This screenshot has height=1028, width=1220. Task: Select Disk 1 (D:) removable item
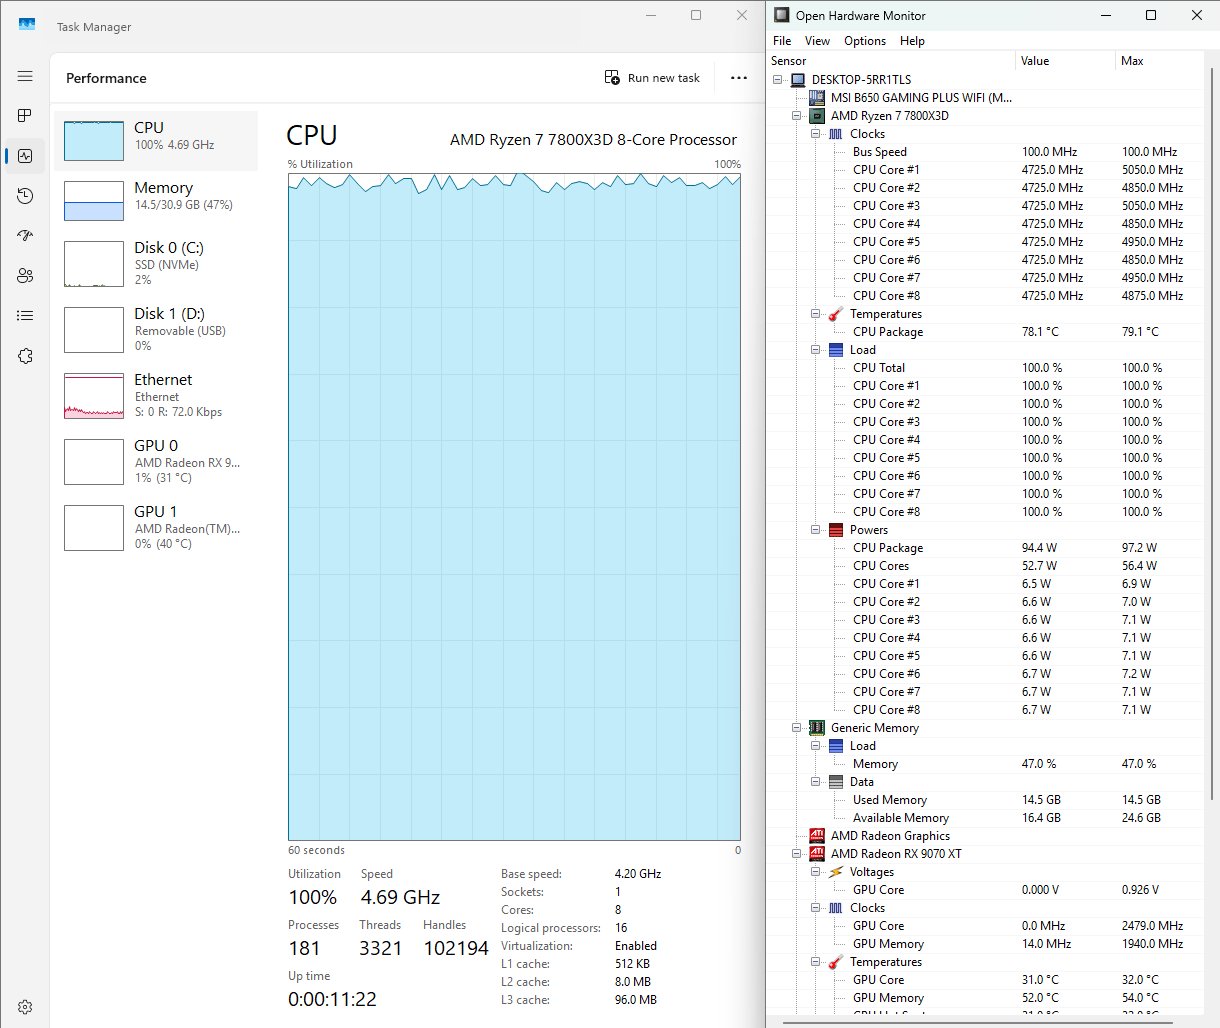click(156, 330)
